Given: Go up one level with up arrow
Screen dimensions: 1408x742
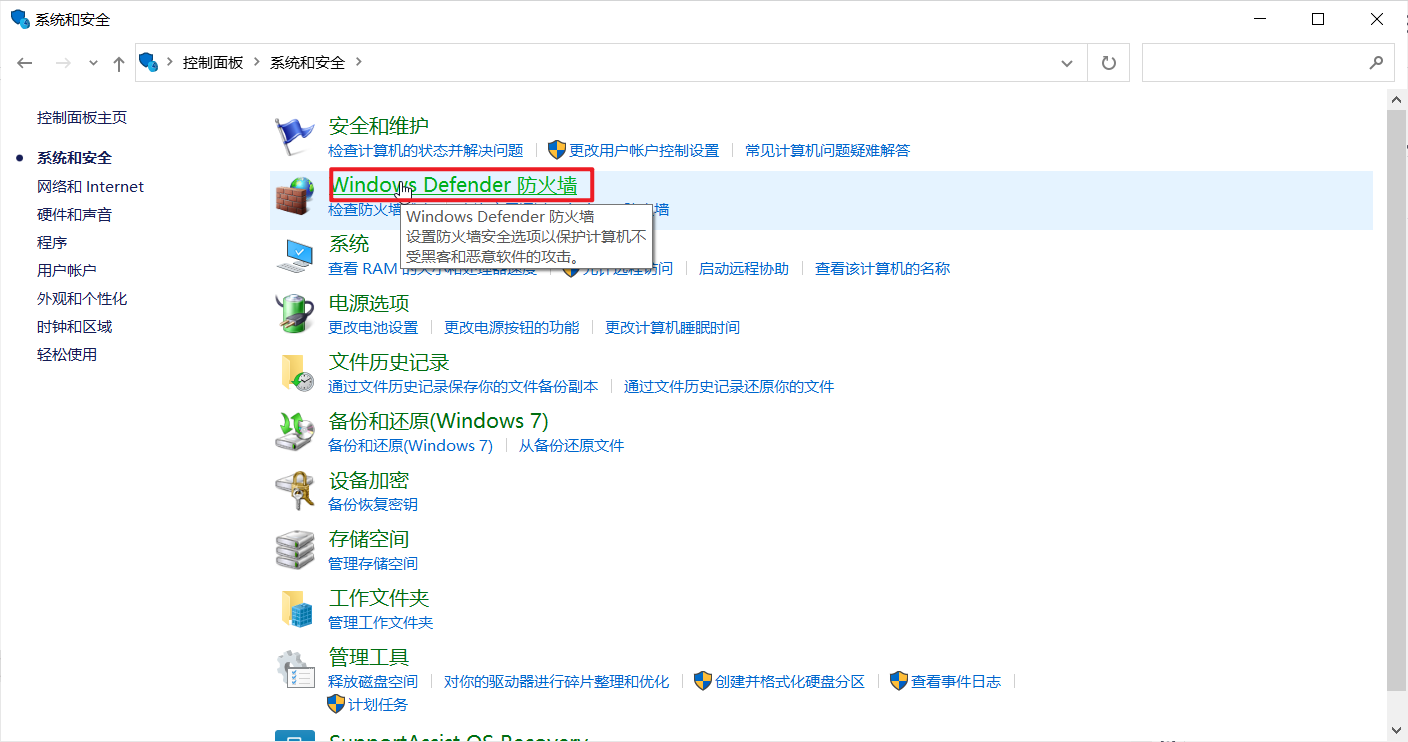Looking at the screenshot, I should 119,63.
